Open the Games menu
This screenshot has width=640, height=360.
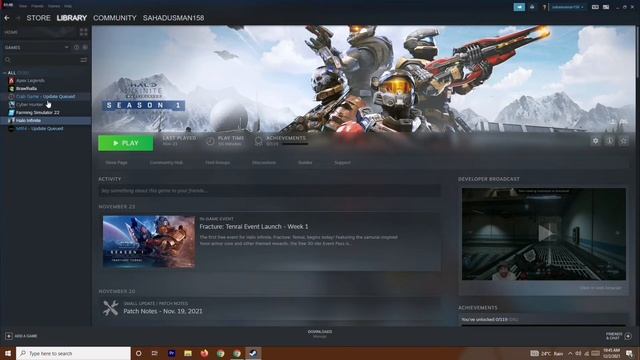tap(54, 6)
